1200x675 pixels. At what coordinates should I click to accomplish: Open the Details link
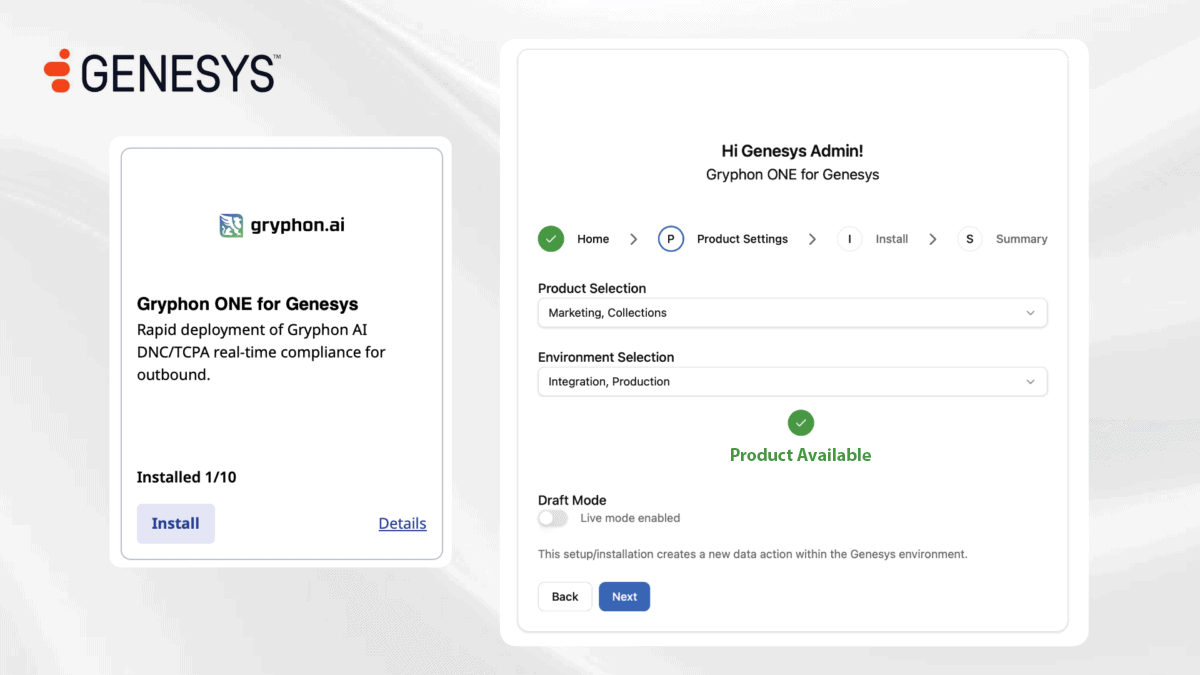tap(402, 523)
